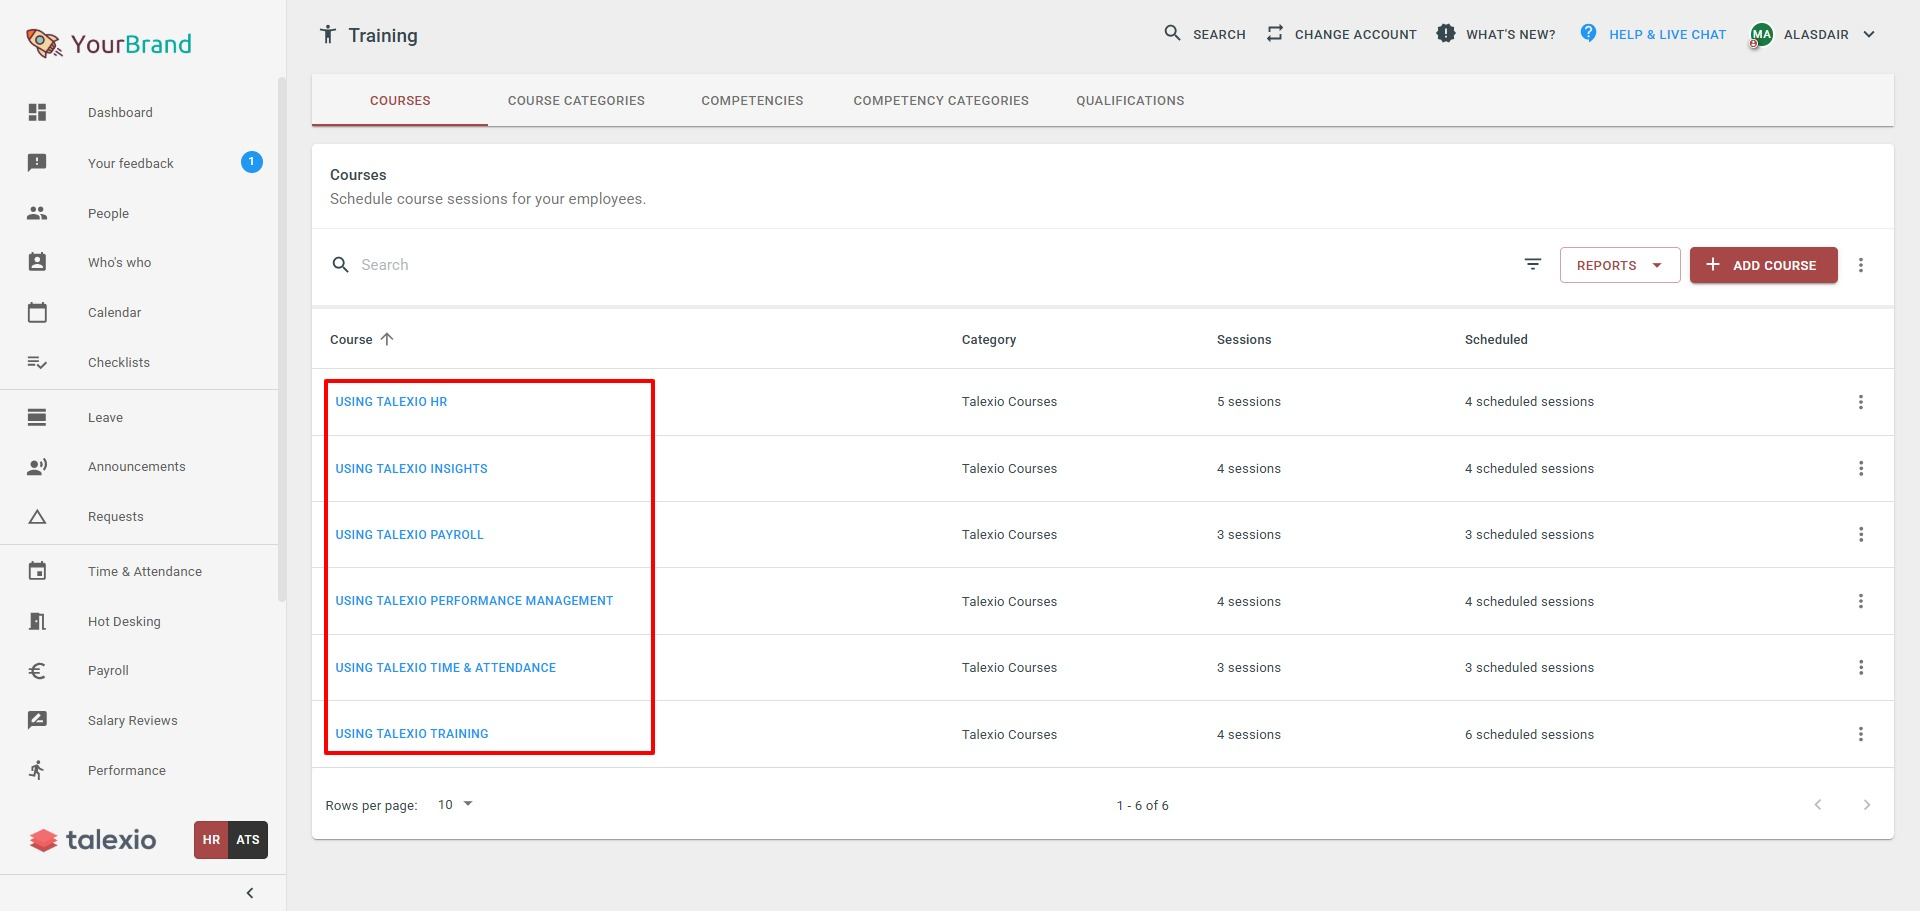Select the Courses tab

point(400,100)
